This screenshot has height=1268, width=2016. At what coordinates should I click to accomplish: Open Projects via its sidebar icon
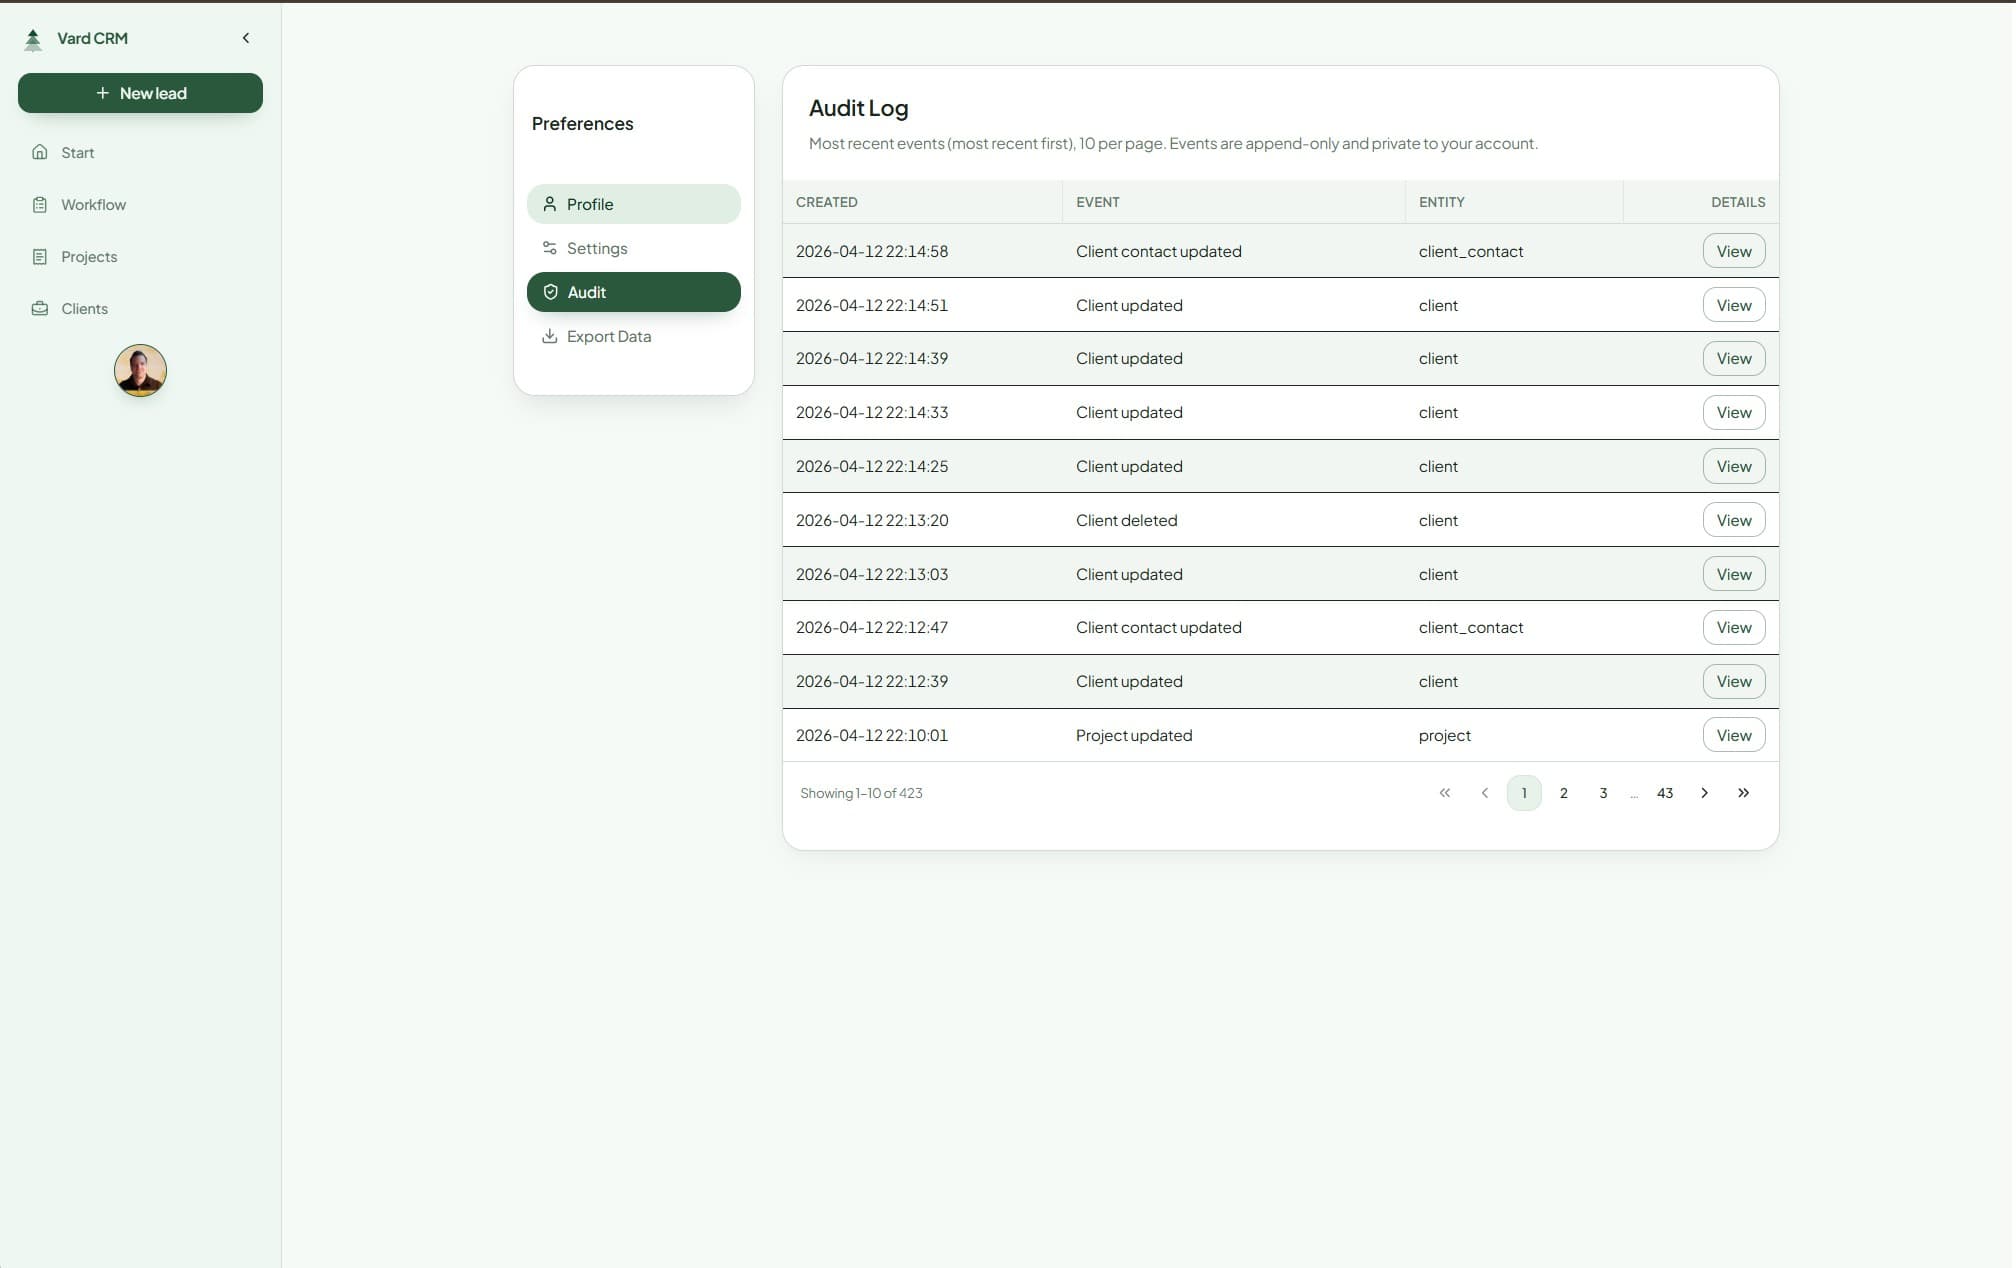[x=39, y=256]
